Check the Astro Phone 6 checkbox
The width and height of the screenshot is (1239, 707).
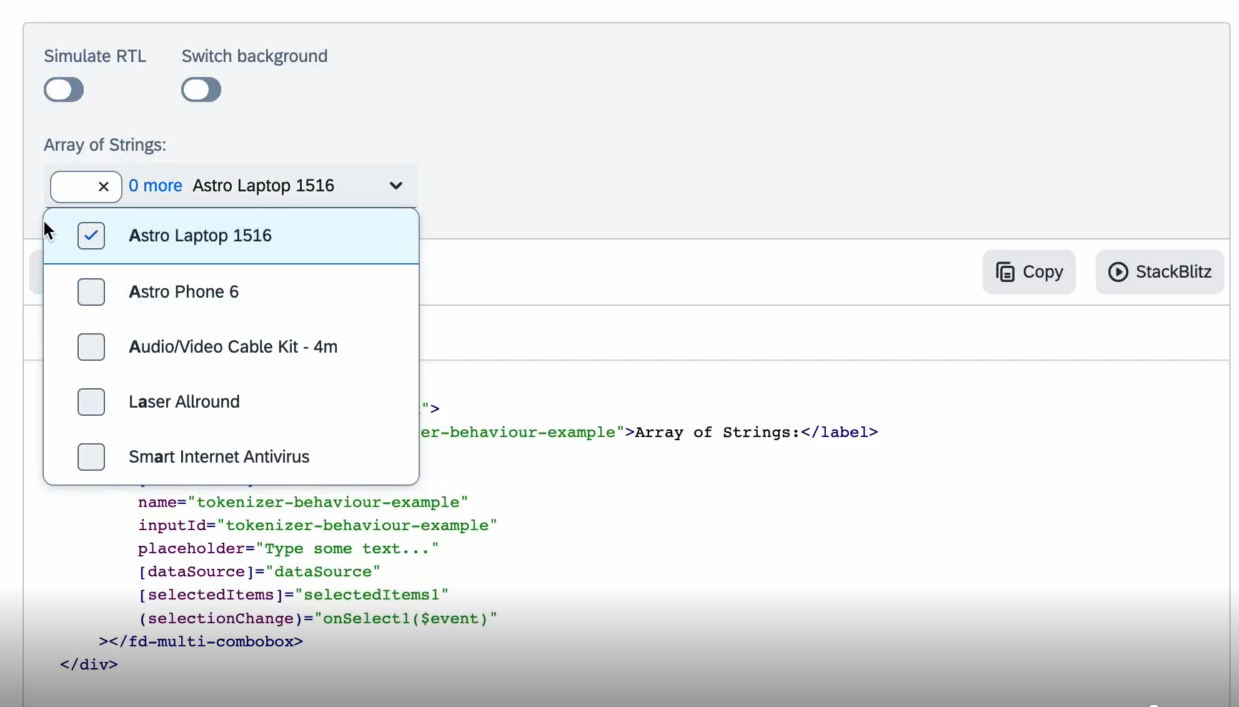(91, 291)
